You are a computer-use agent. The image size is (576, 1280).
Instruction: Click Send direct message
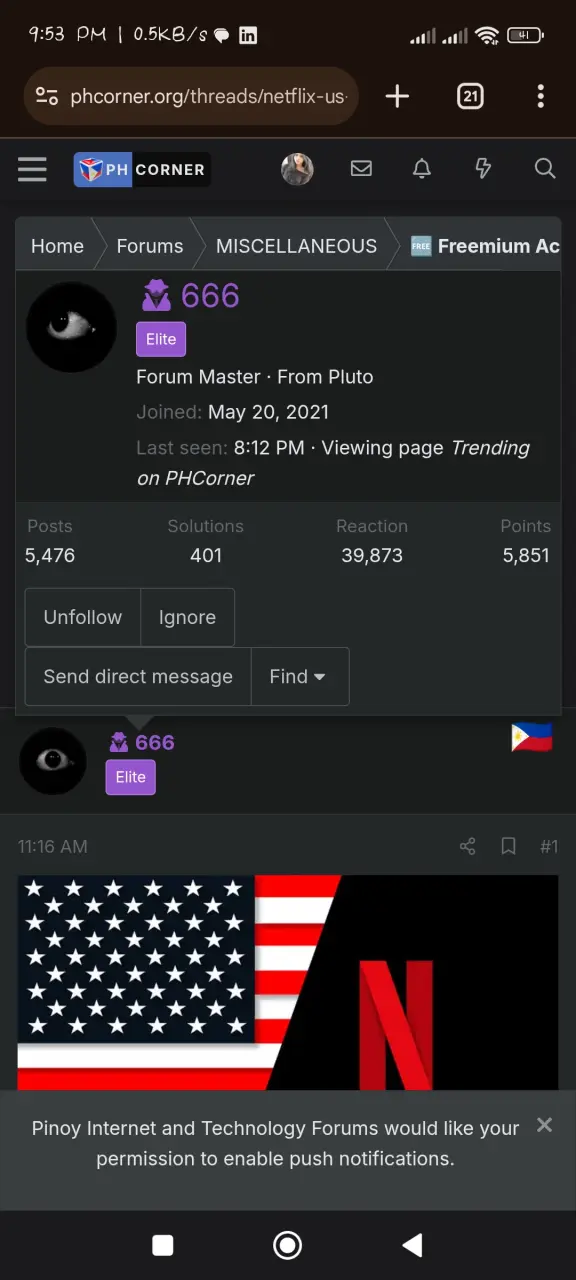pos(138,676)
